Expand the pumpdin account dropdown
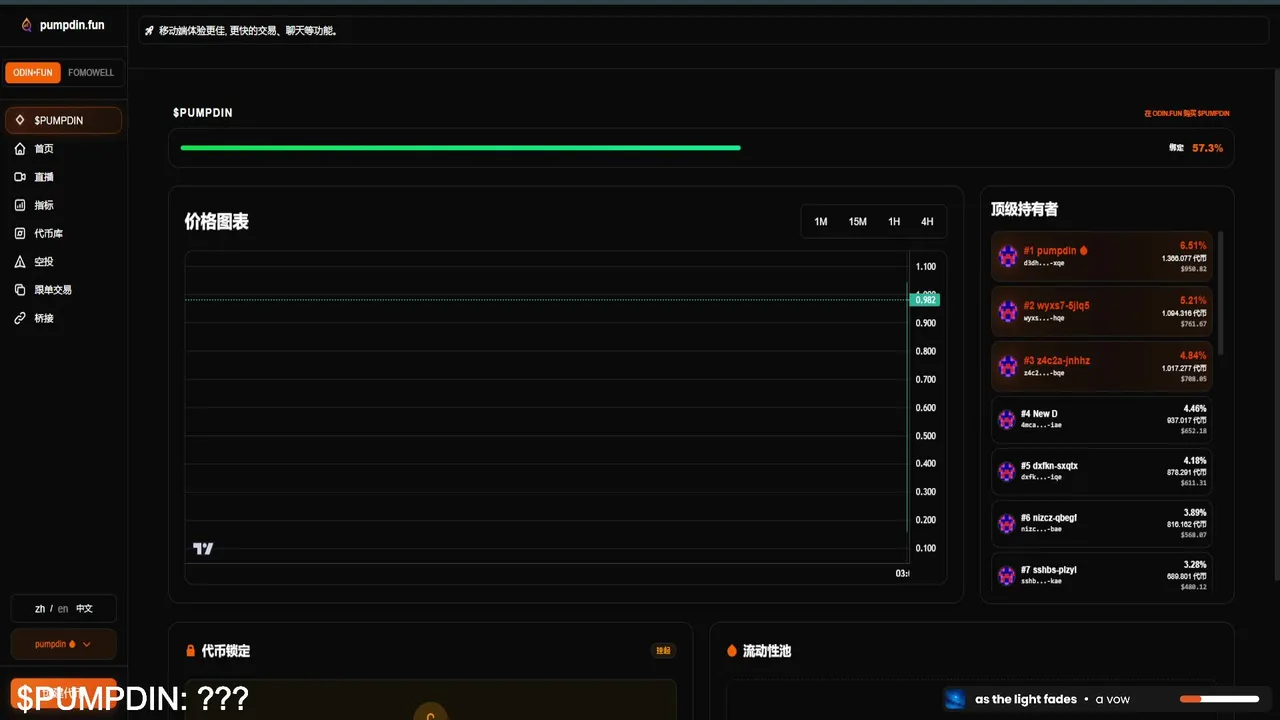 coord(64,644)
